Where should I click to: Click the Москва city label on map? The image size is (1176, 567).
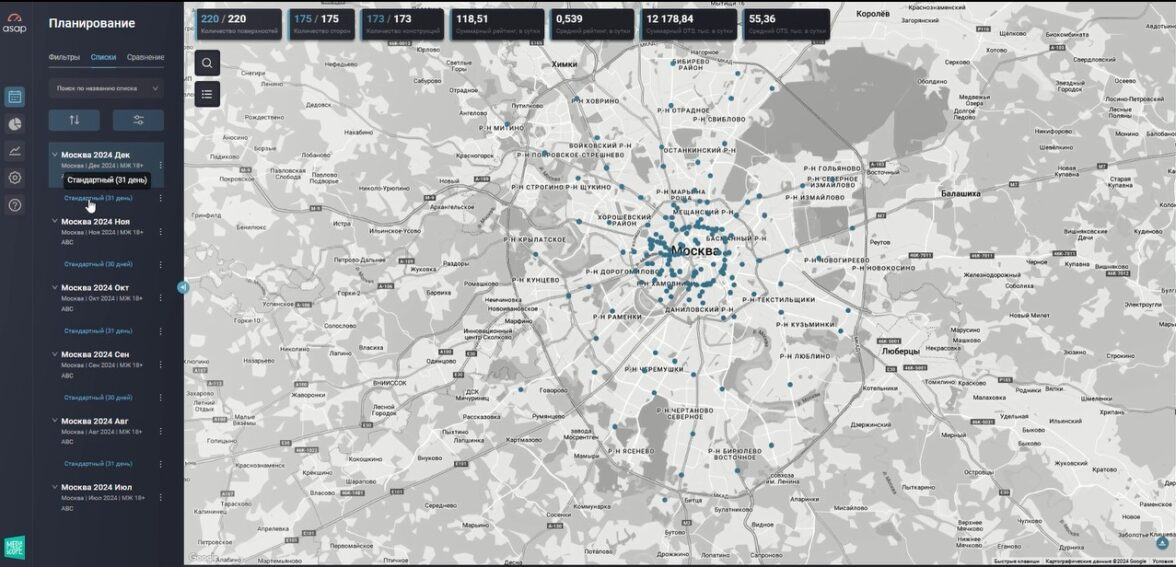click(x=695, y=250)
